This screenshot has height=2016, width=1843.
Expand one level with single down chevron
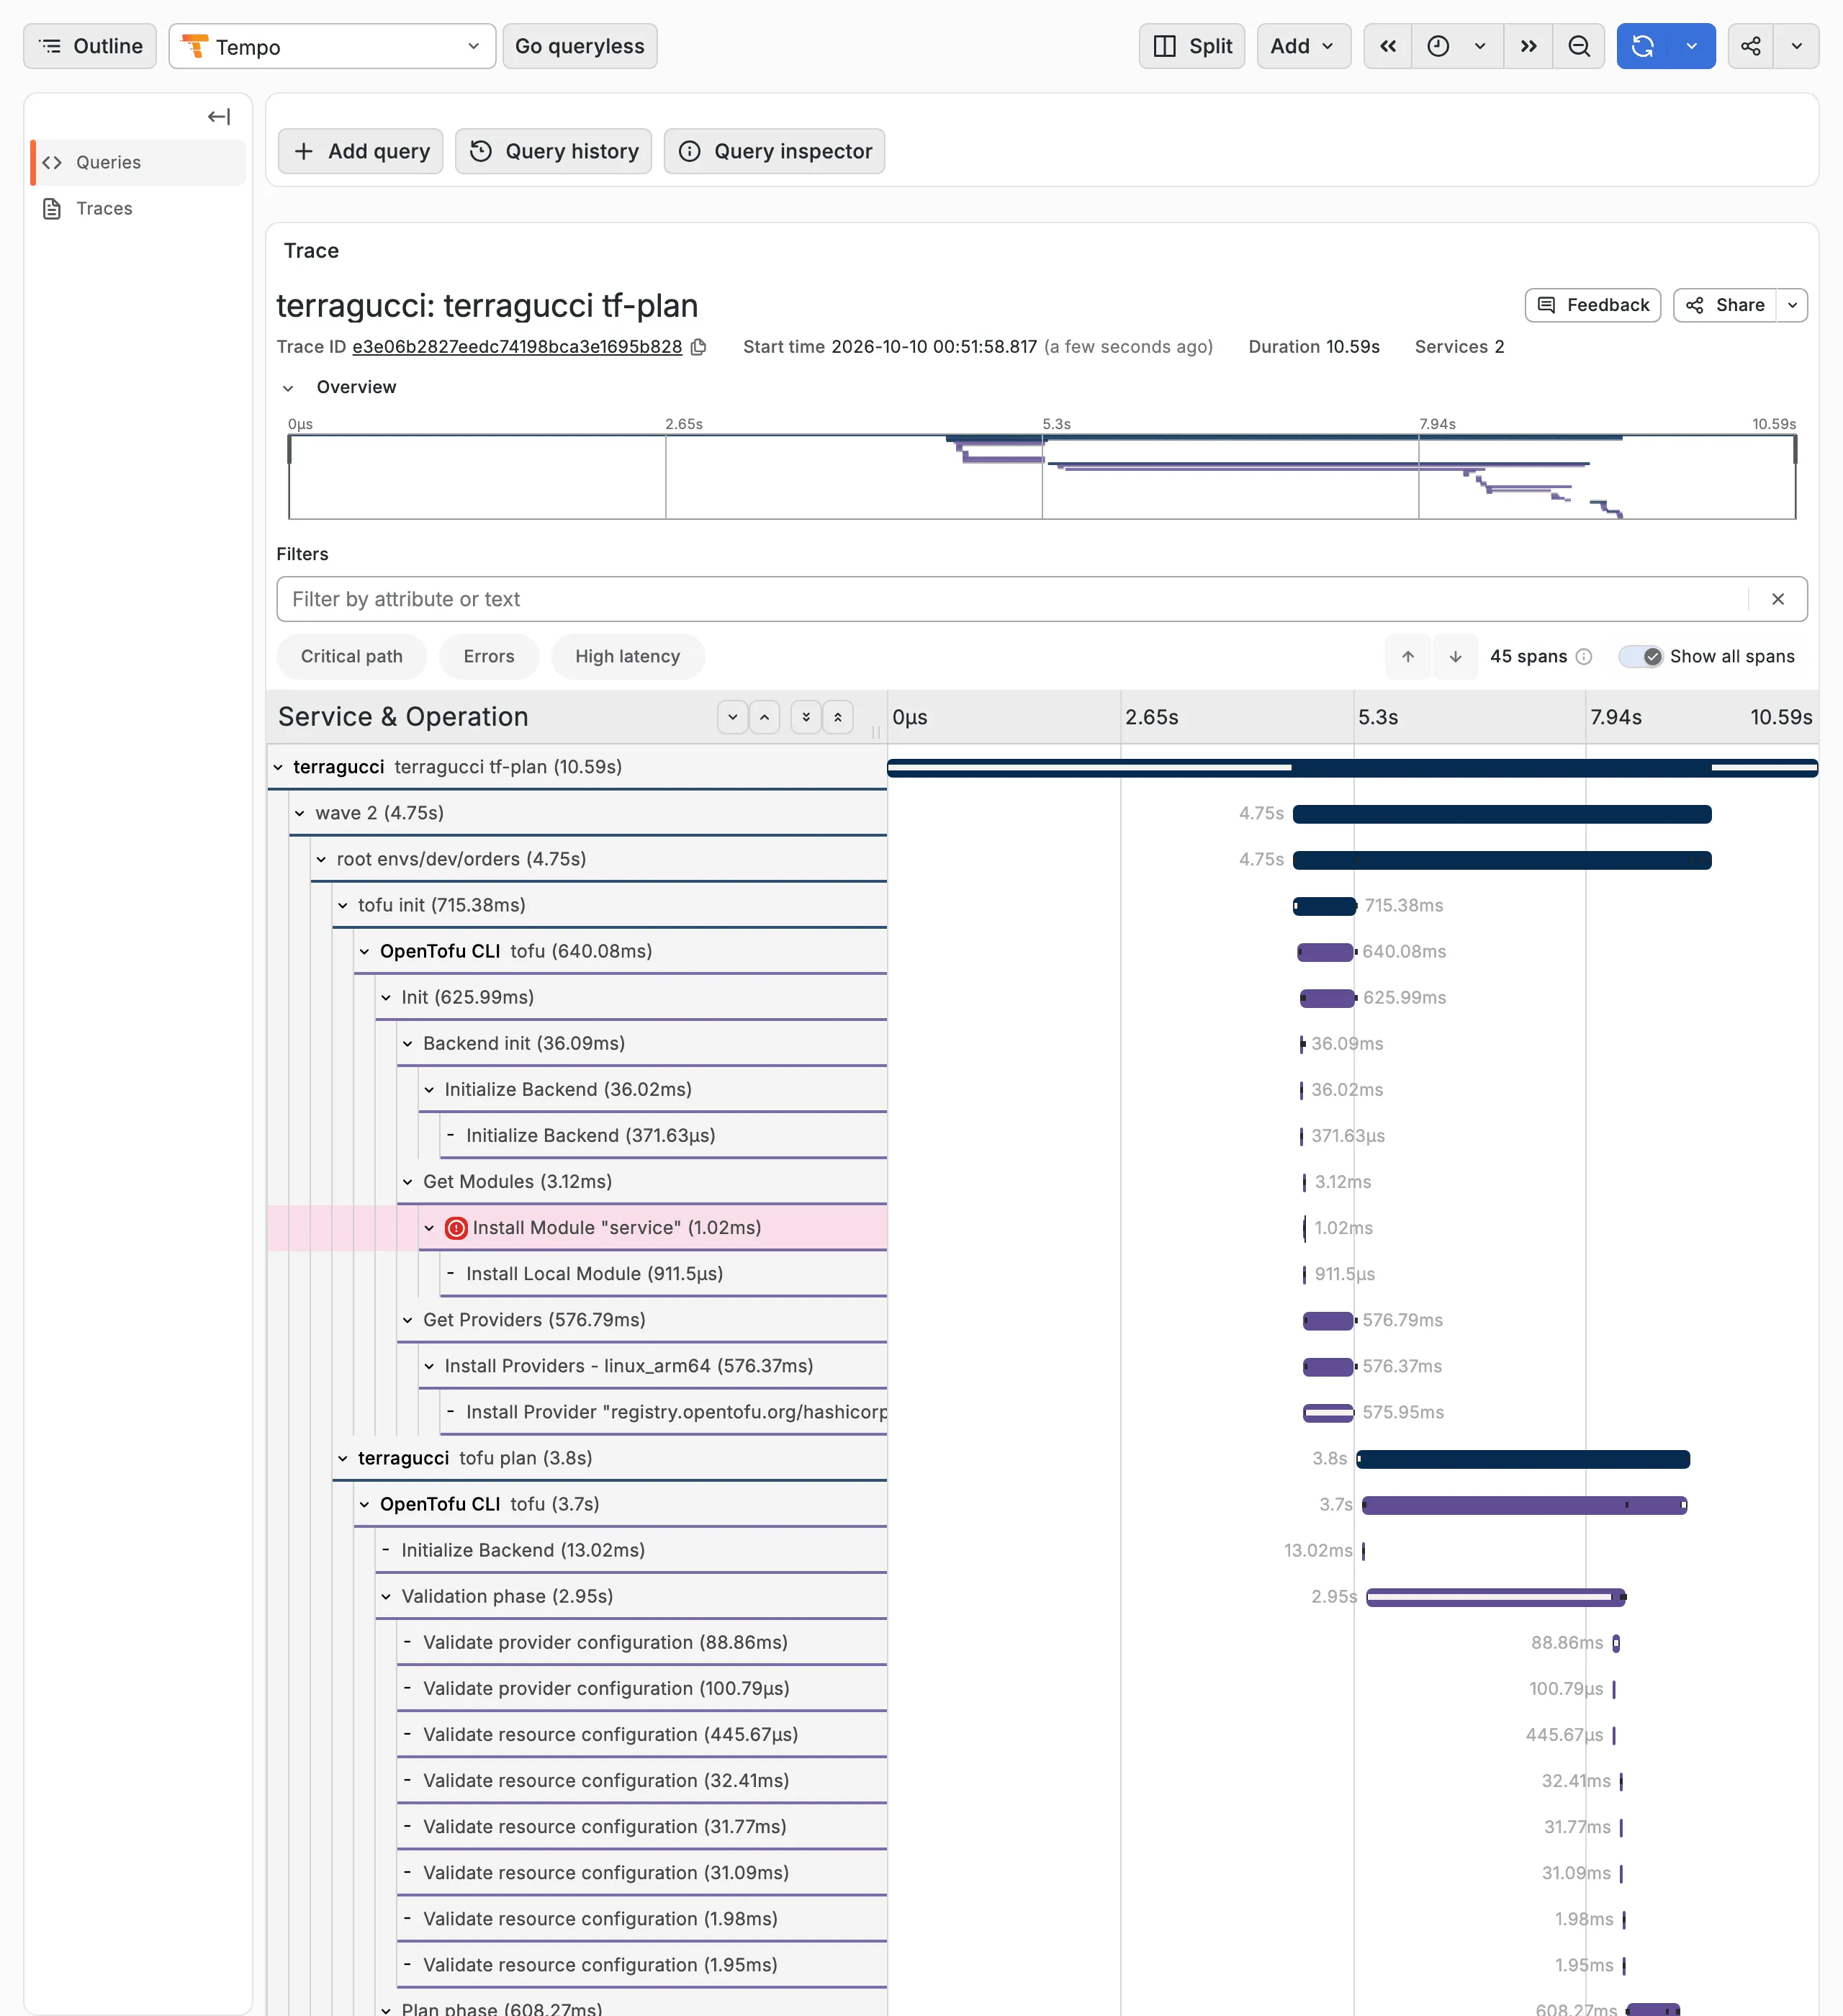[x=733, y=717]
